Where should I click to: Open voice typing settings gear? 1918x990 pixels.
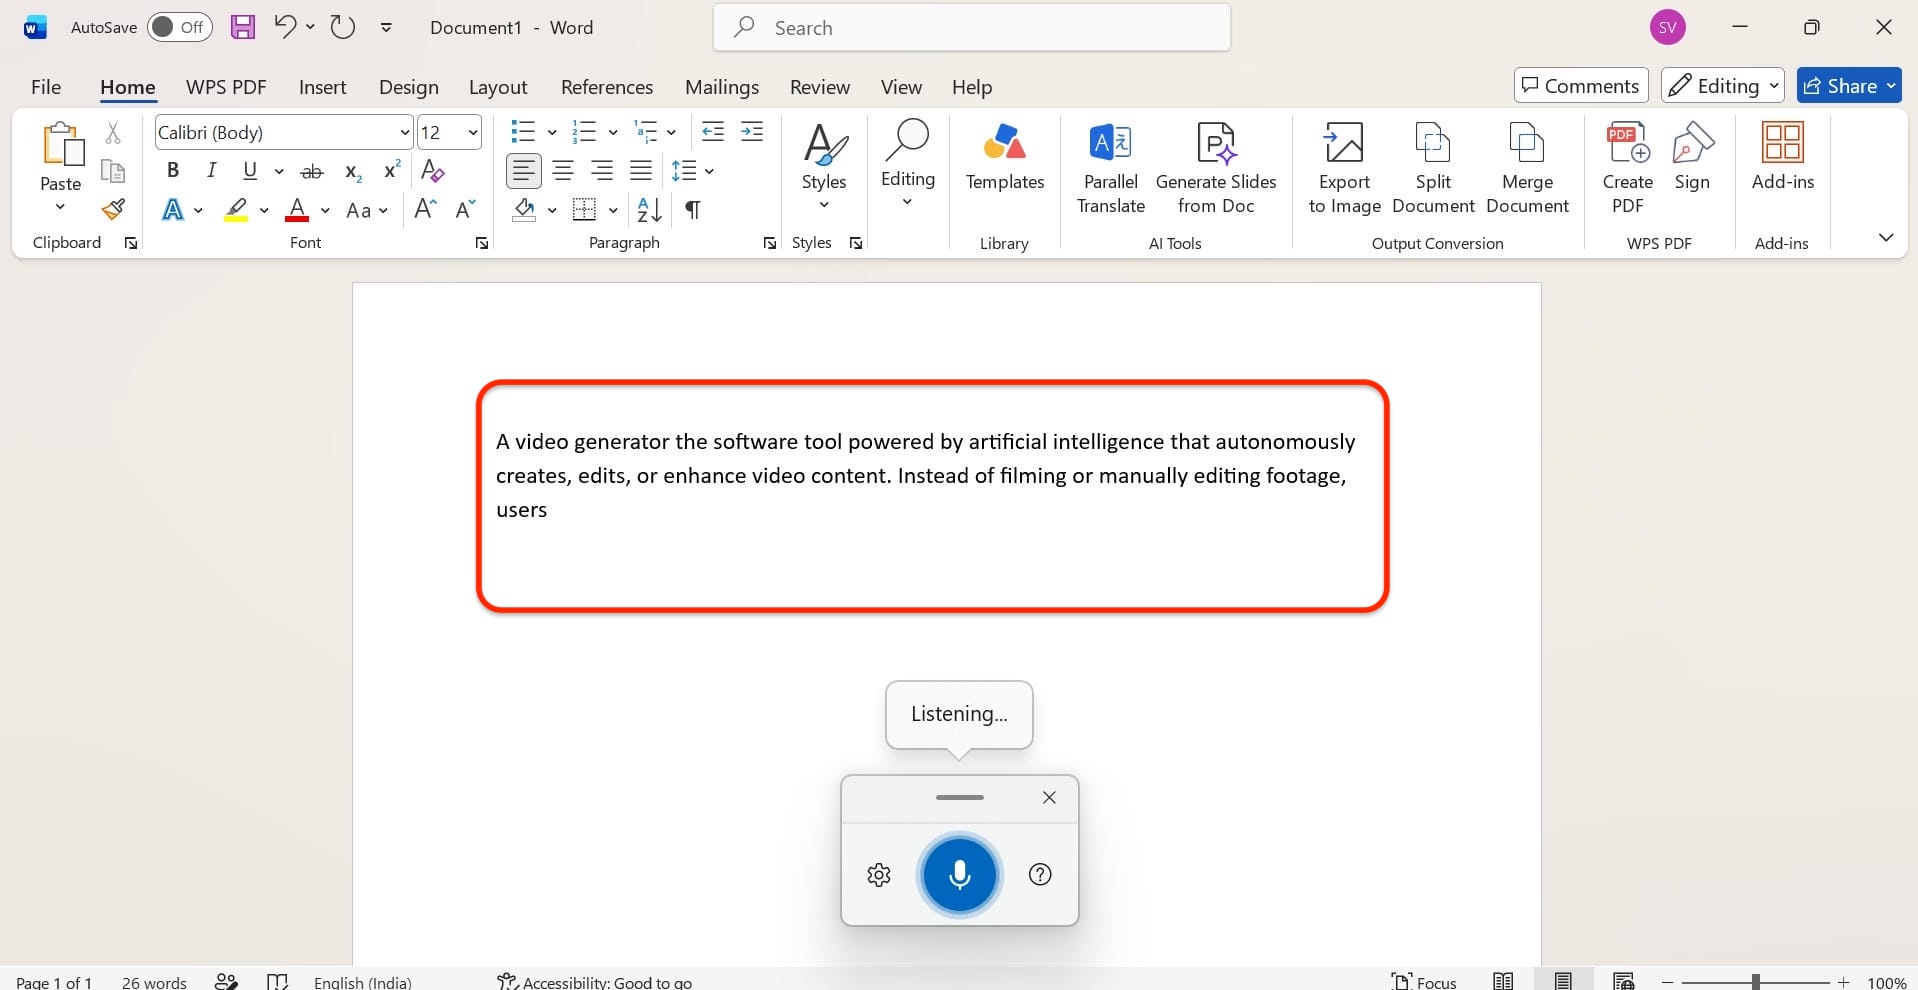pyautogui.click(x=879, y=875)
